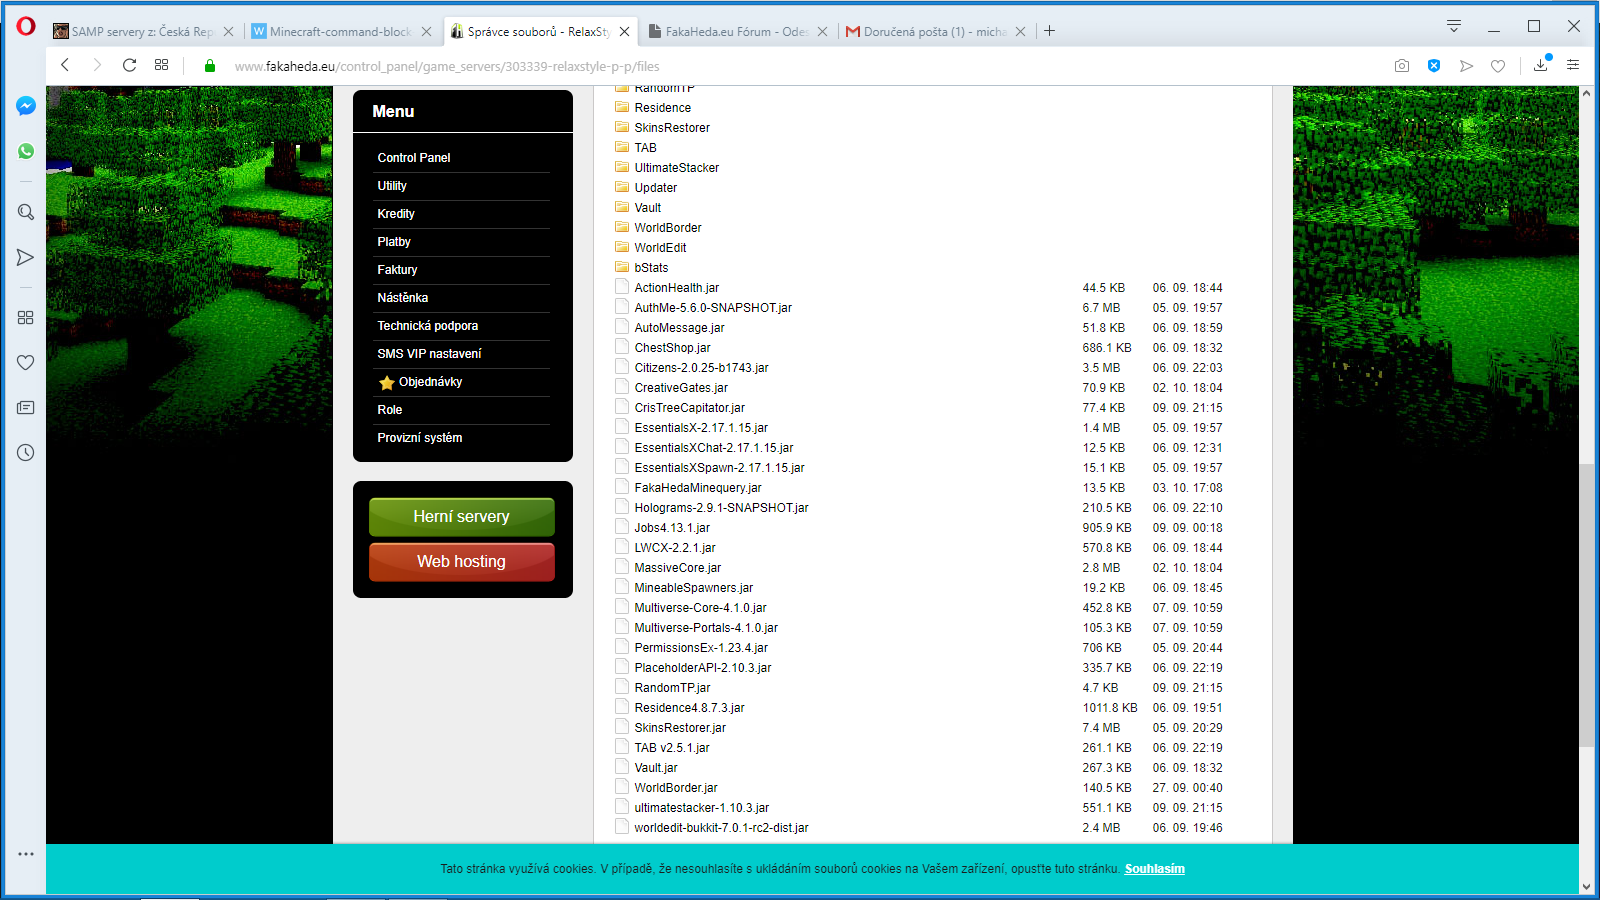Screen dimensions: 1600x900
Task: Open the TAB folder
Action: pos(645,148)
